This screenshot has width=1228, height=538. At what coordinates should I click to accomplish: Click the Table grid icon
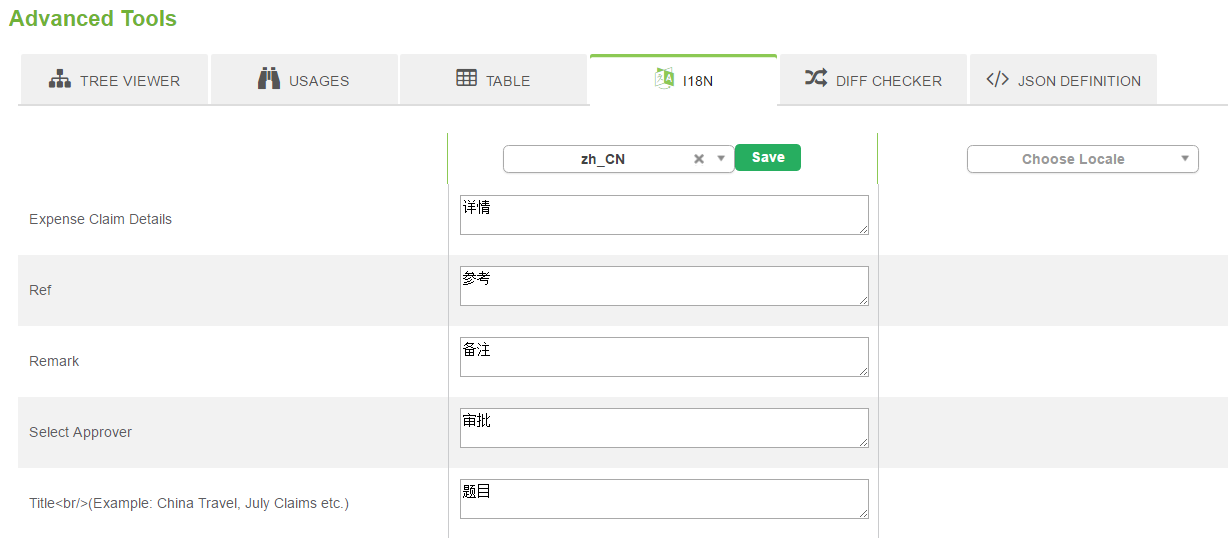[466, 78]
